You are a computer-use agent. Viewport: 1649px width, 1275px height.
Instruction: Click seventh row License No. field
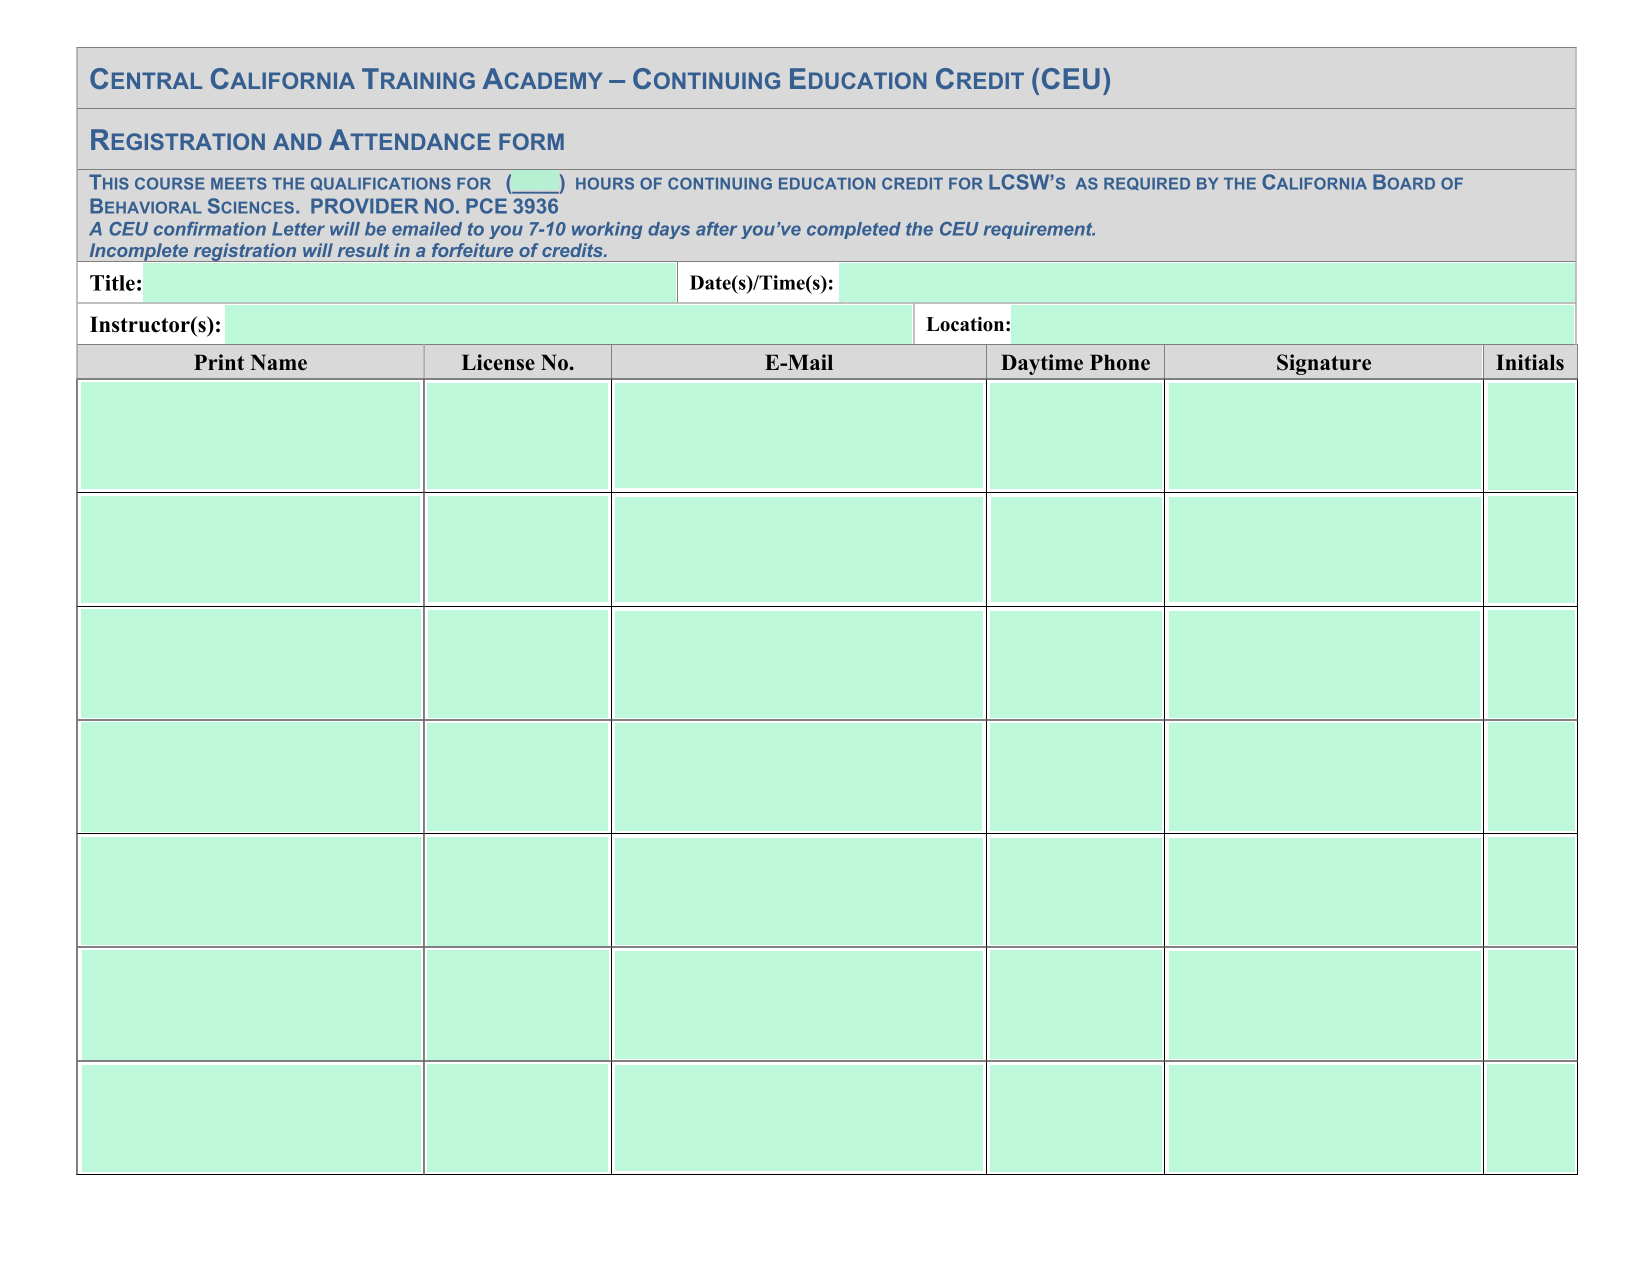(x=518, y=1118)
